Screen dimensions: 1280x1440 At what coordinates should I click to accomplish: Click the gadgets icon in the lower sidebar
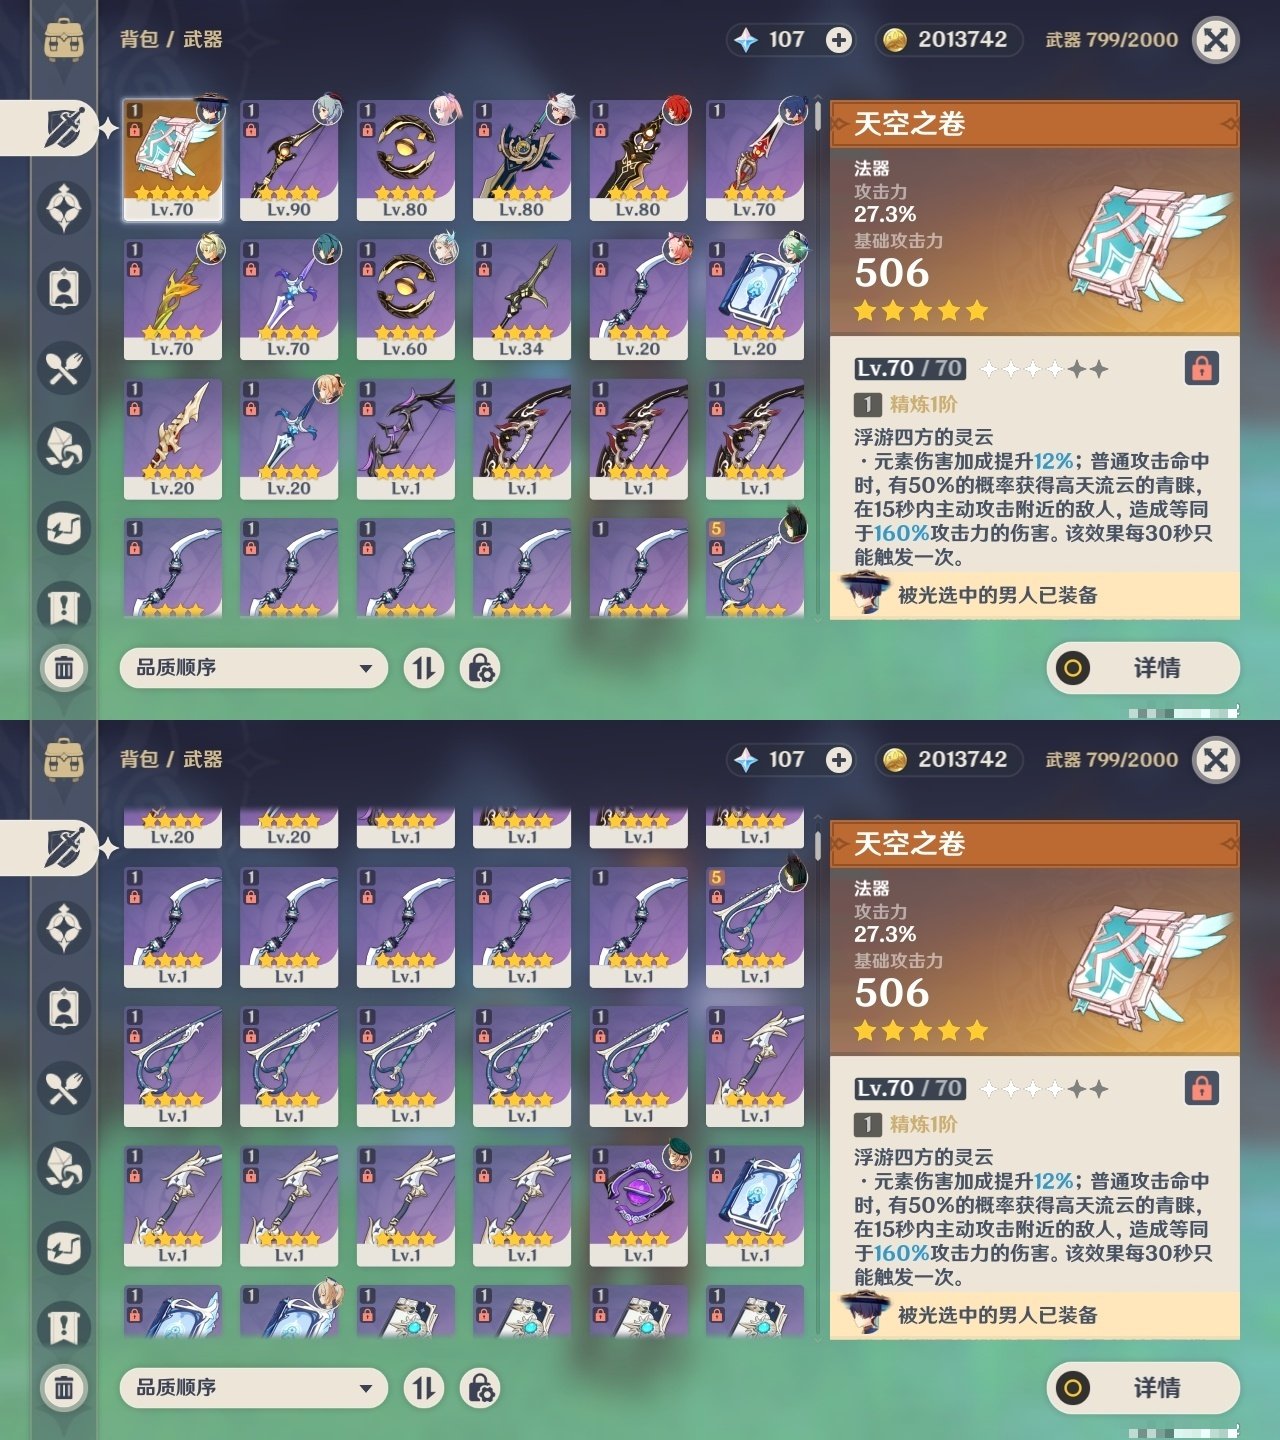[x=64, y=1248]
